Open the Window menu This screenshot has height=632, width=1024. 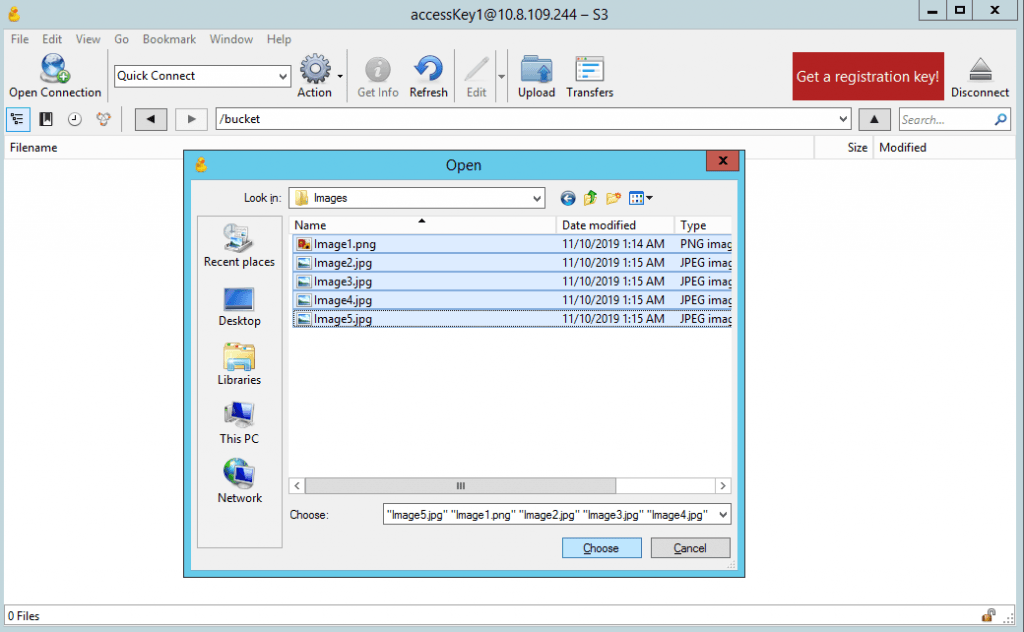(231, 39)
